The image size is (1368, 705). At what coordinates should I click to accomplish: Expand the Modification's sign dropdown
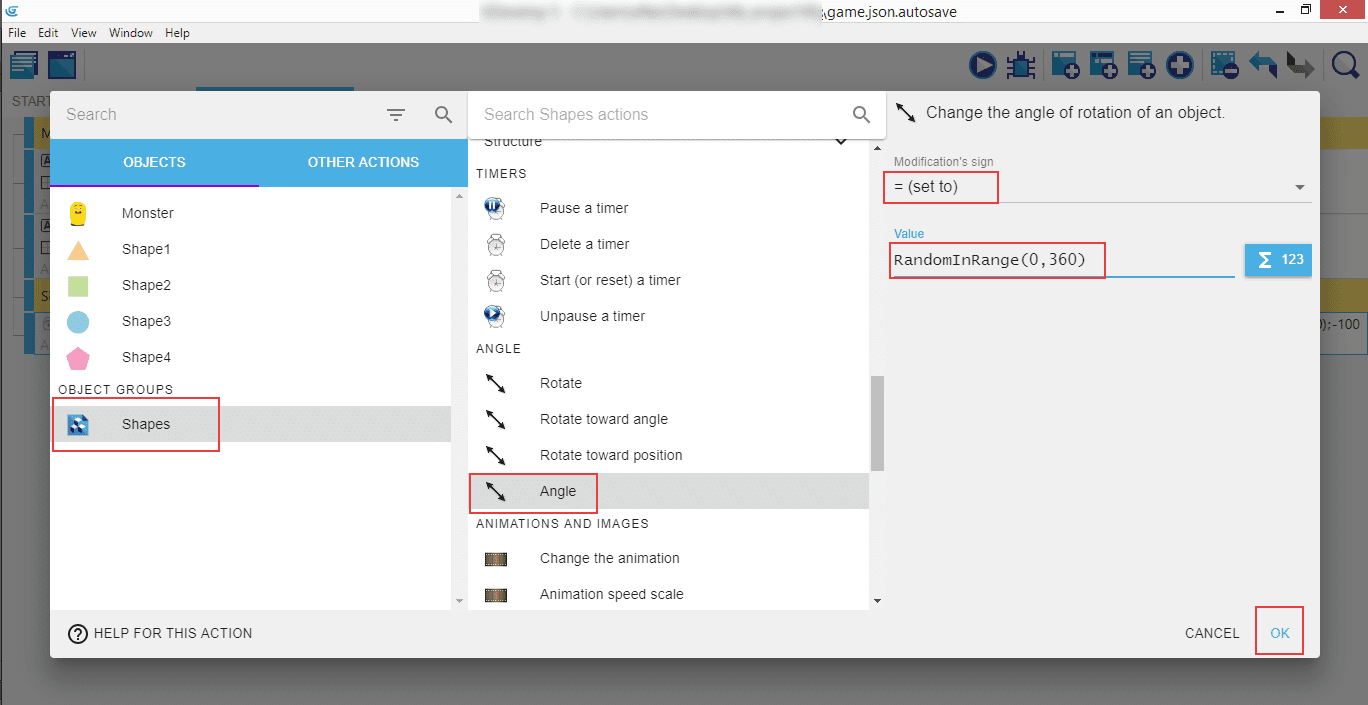pyautogui.click(x=1299, y=187)
